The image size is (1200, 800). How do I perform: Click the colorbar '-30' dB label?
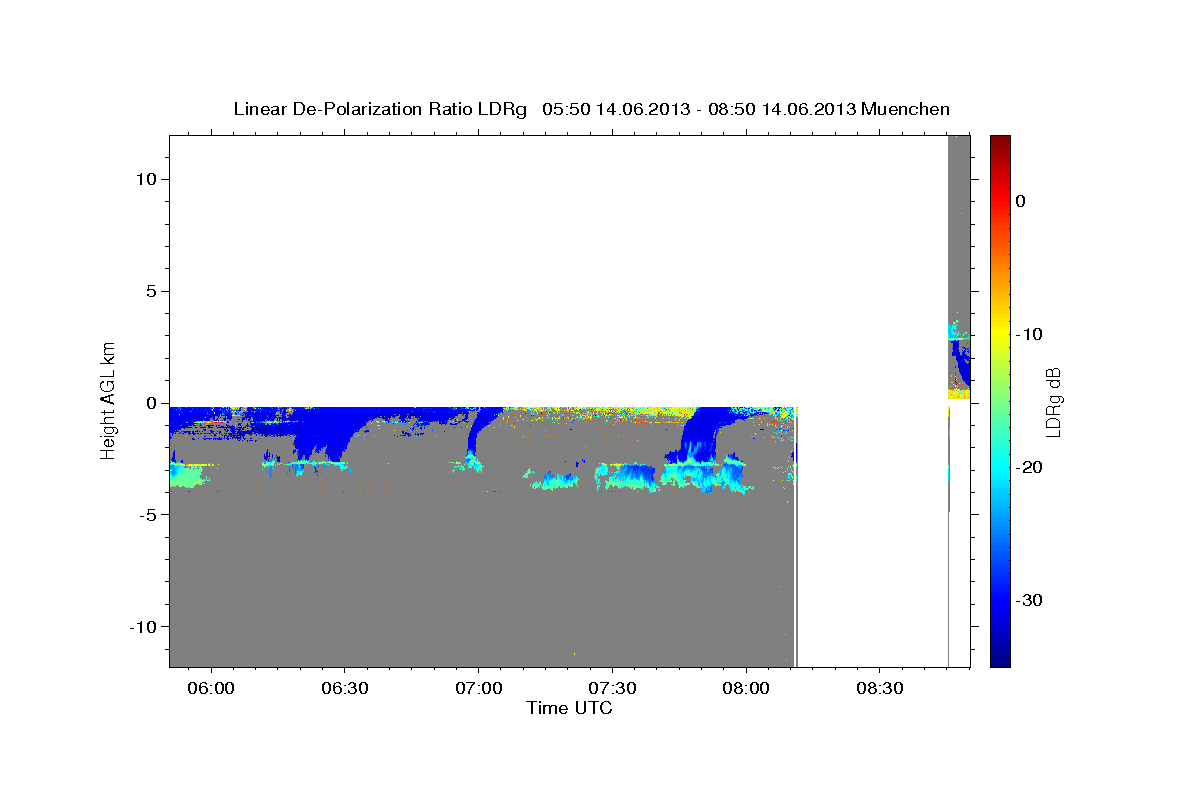1030,600
